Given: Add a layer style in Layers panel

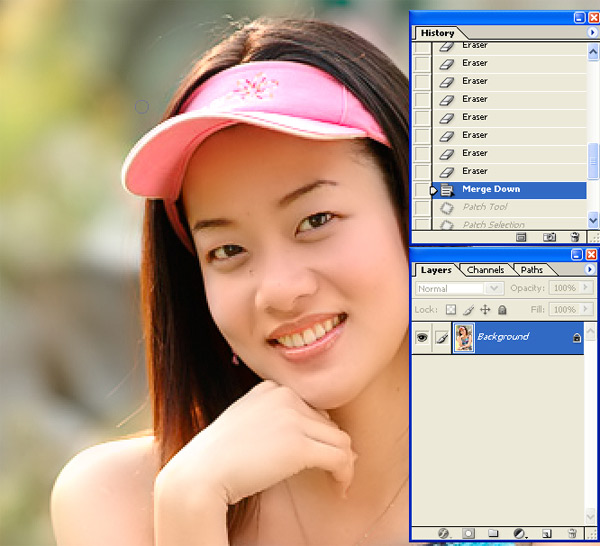Looking at the screenshot, I should coord(443,533).
